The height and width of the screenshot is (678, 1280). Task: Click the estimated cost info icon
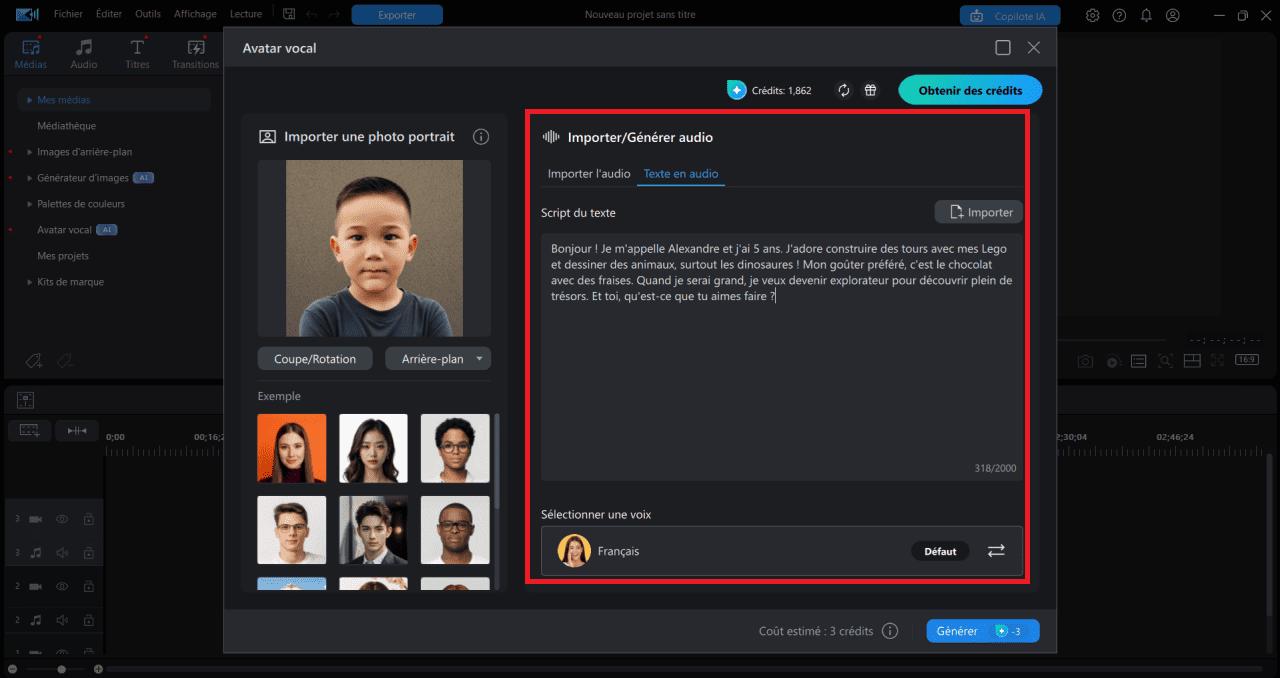[x=890, y=631]
